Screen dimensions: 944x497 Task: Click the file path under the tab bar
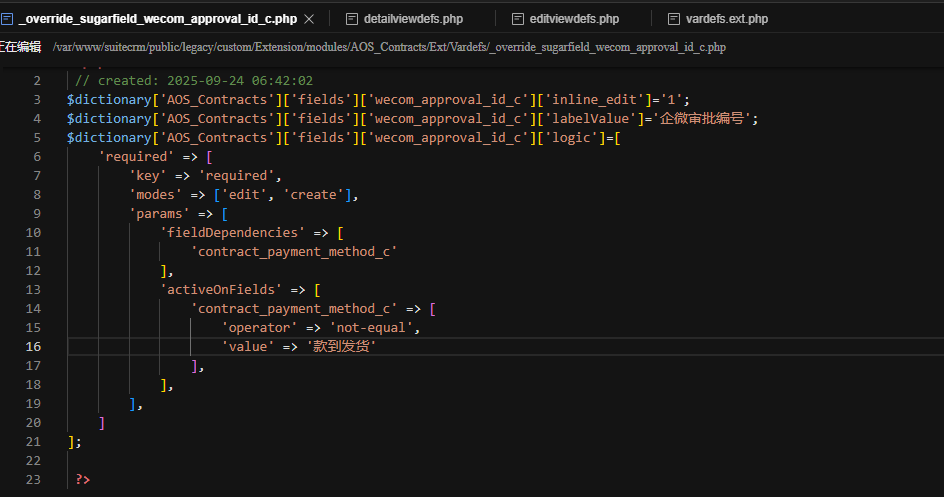pyautogui.click(x=389, y=47)
